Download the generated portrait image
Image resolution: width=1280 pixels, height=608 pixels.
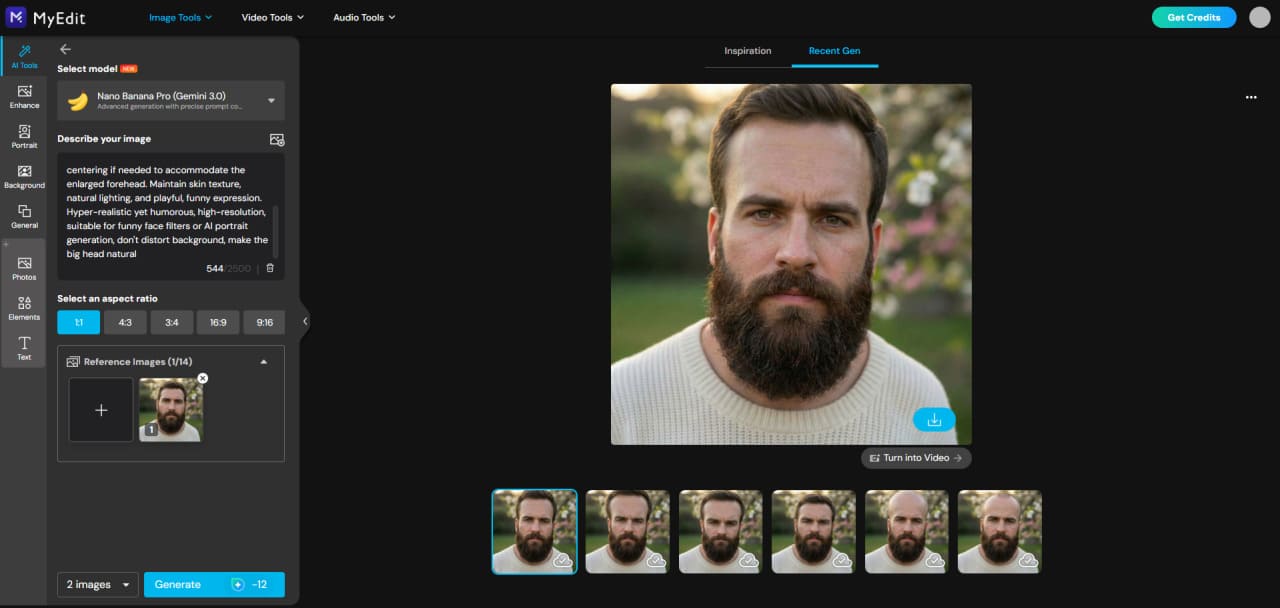tap(933, 419)
